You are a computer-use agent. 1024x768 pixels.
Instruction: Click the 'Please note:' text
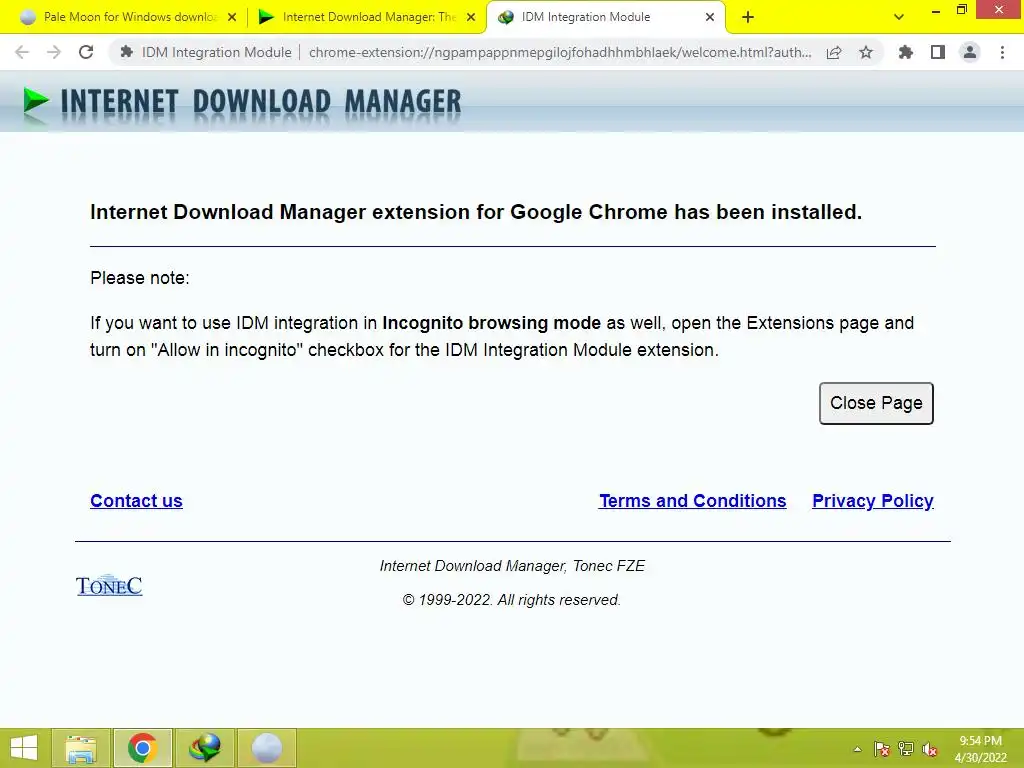click(x=140, y=278)
